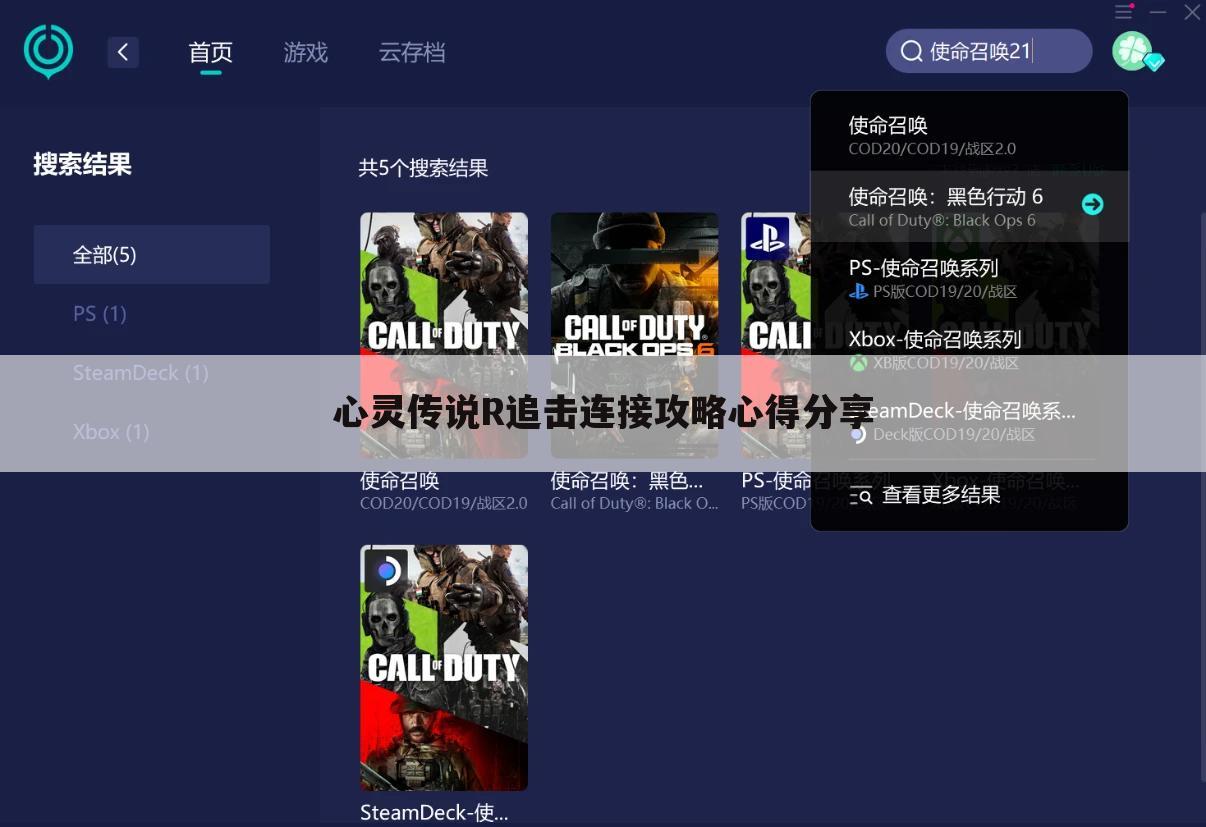Click the PlayStation badge on third cover
Screen dimensions: 1206x827
[x=767, y=238]
